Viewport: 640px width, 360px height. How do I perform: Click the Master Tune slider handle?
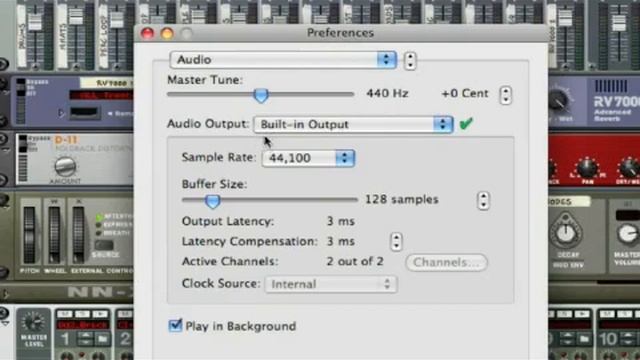(261, 95)
